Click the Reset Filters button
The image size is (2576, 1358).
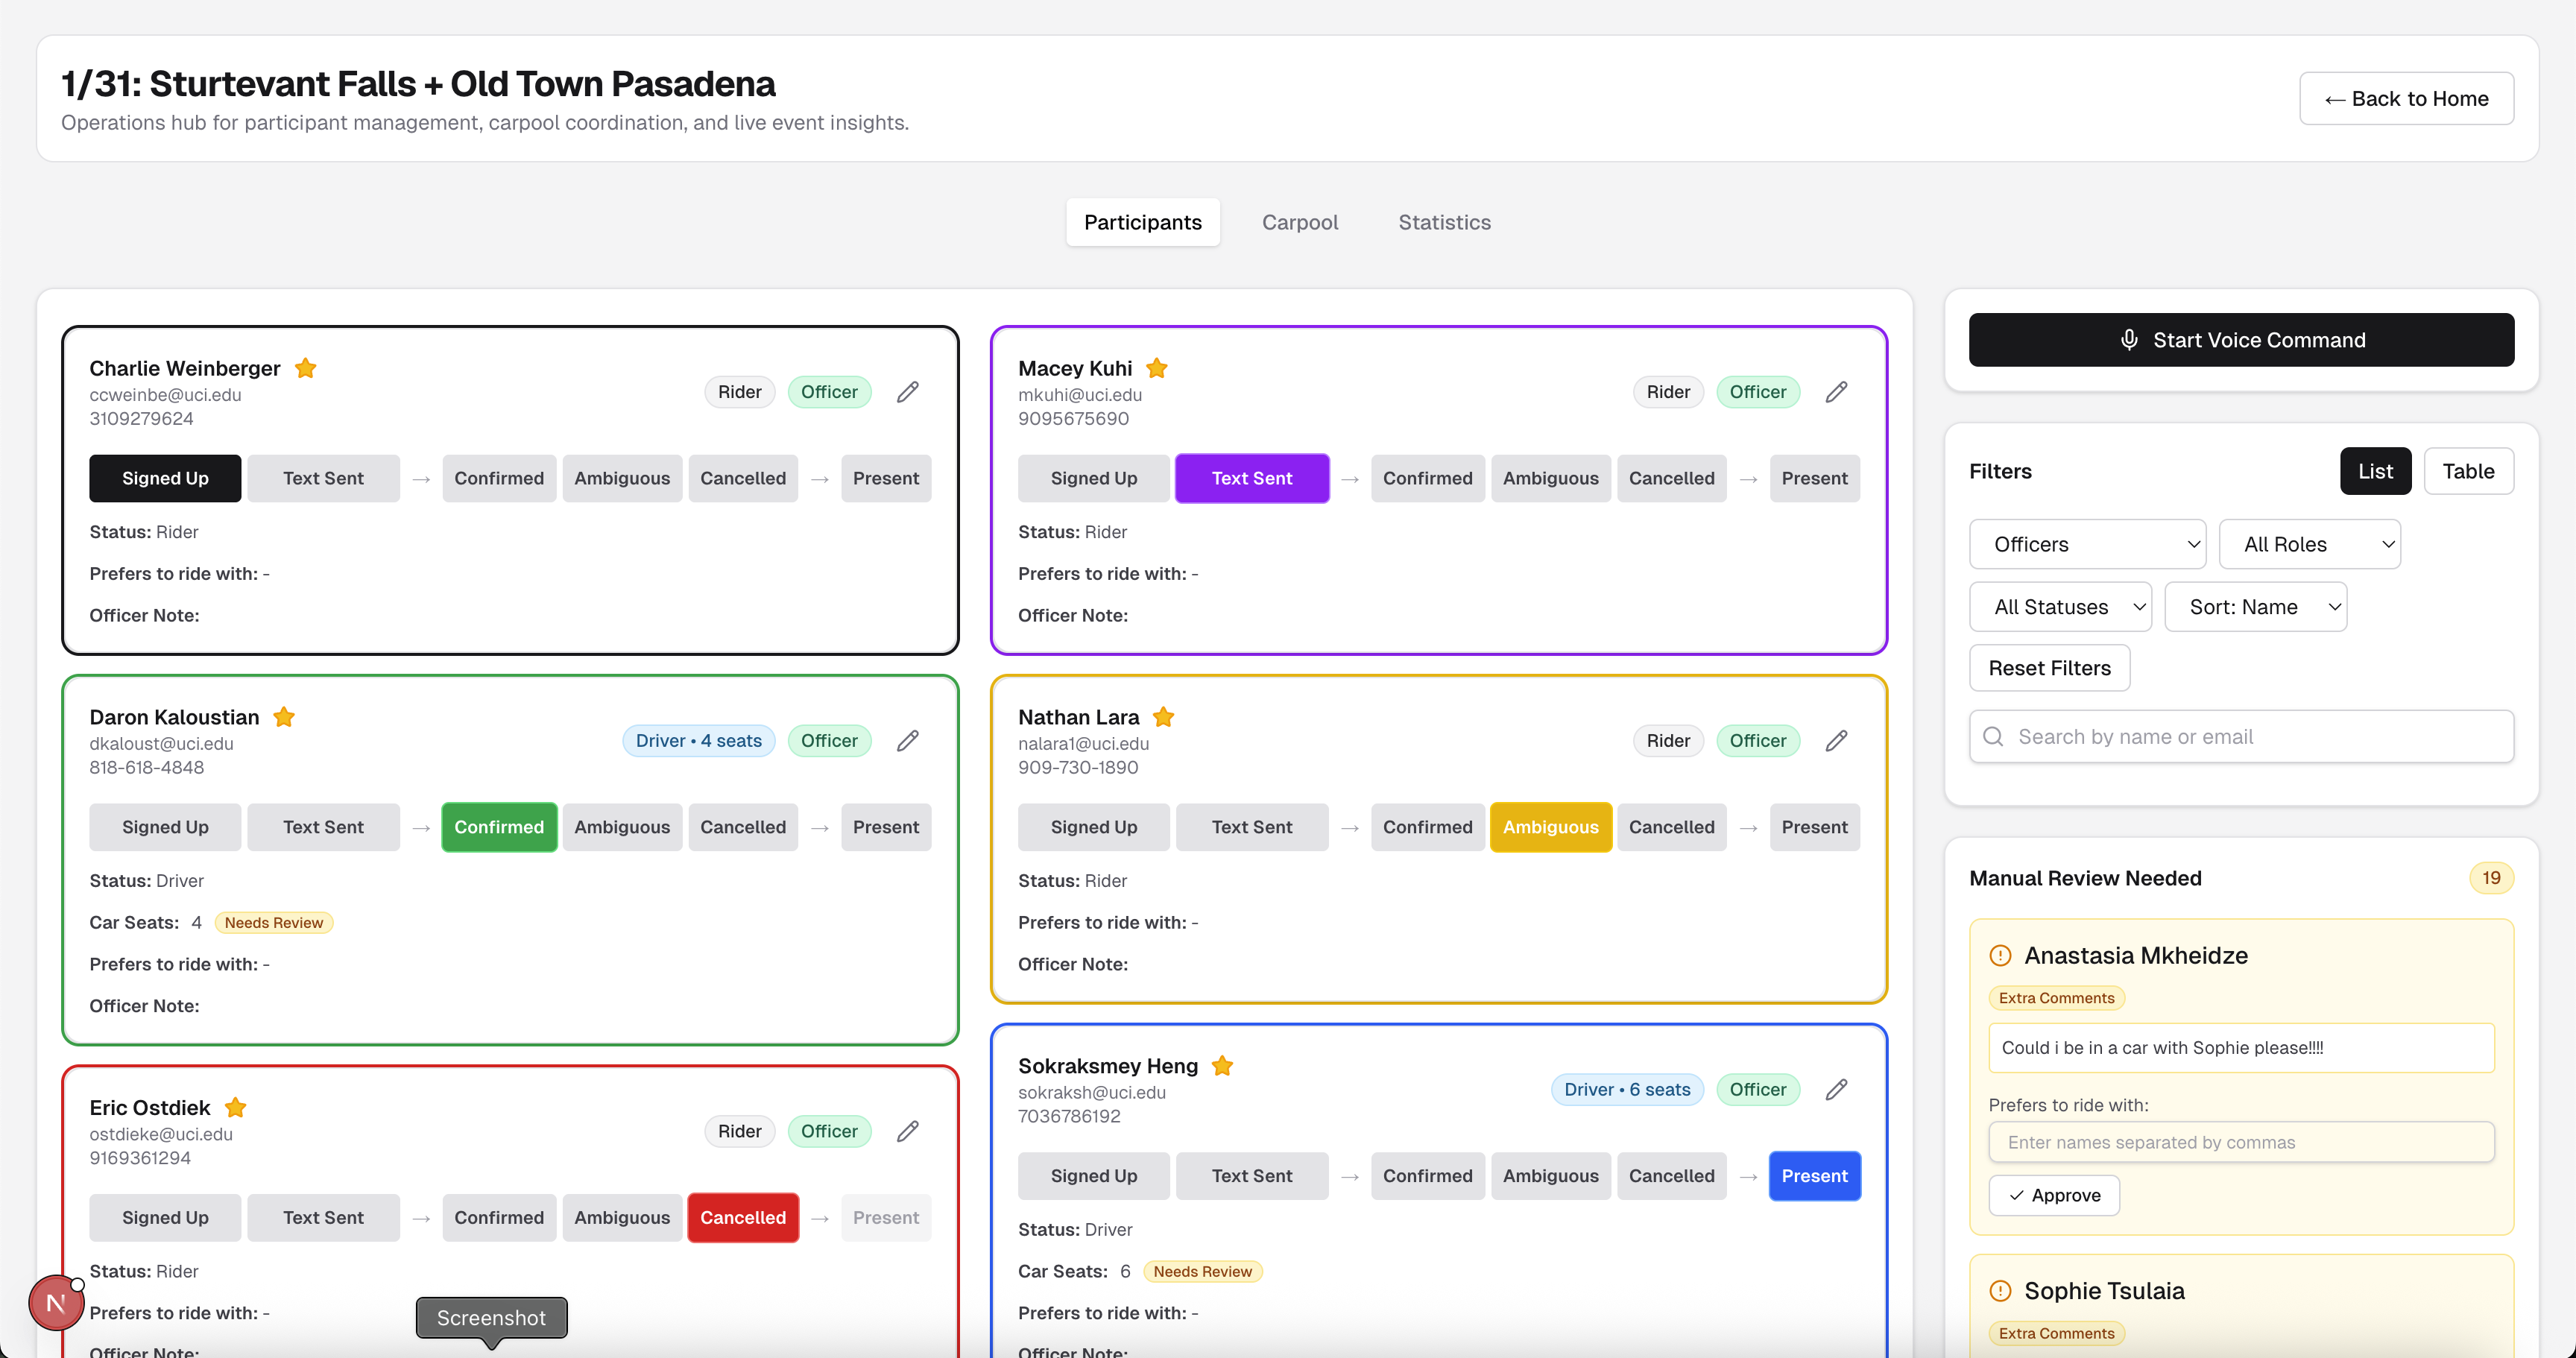[x=2049, y=668]
